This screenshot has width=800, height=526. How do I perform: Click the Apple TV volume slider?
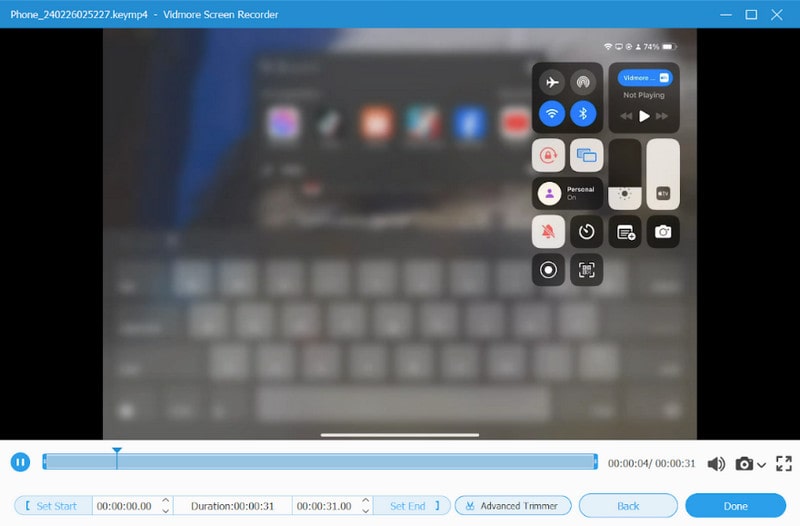coord(663,174)
